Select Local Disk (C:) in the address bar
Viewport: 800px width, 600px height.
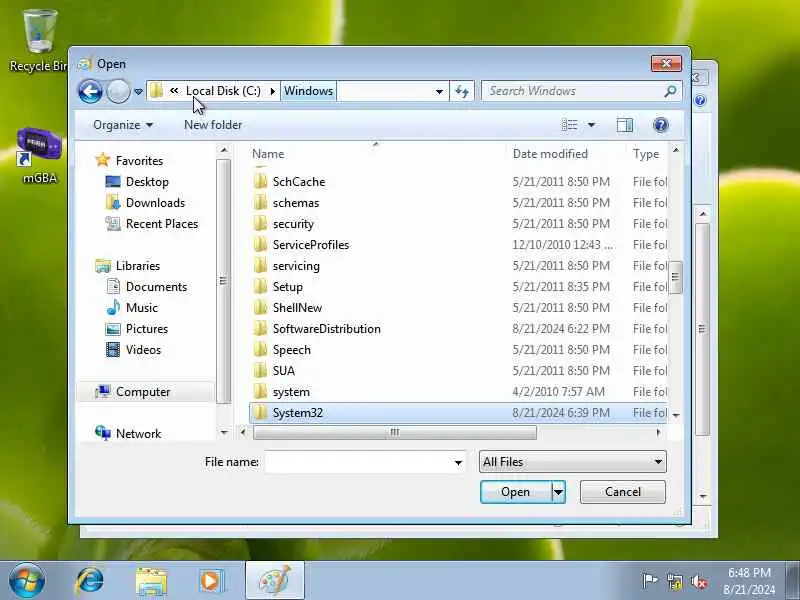[x=223, y=91]
